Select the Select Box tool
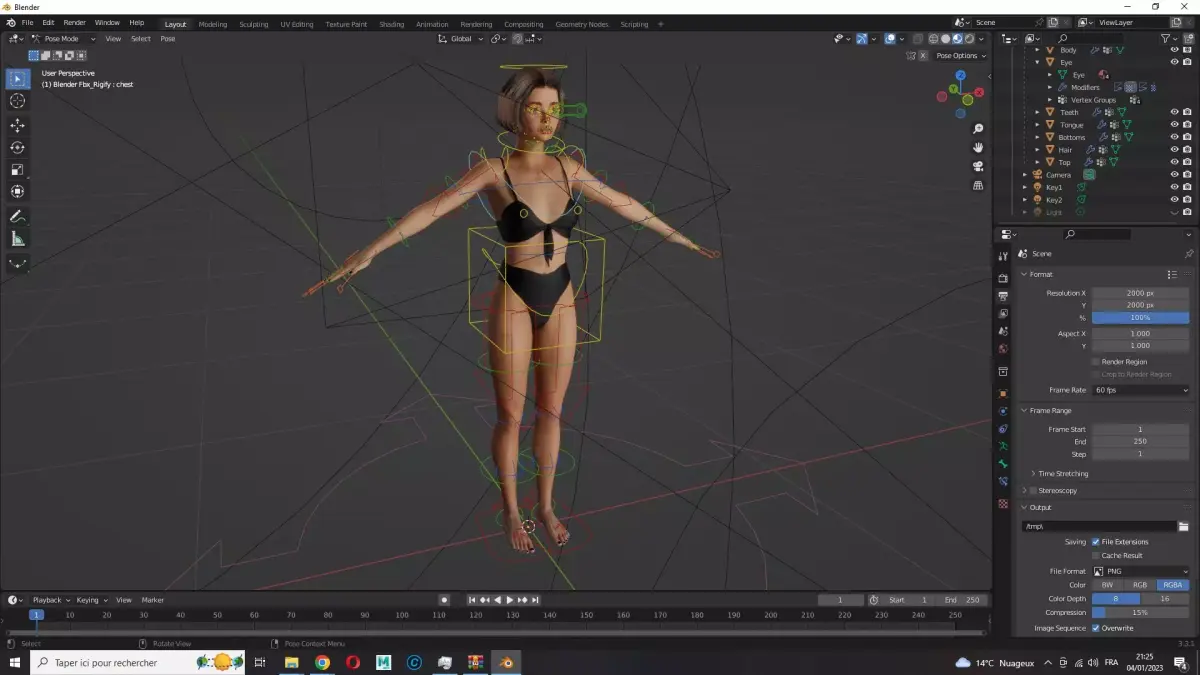The height and width of the screenshot is (675, 1200). click(18, 79)
